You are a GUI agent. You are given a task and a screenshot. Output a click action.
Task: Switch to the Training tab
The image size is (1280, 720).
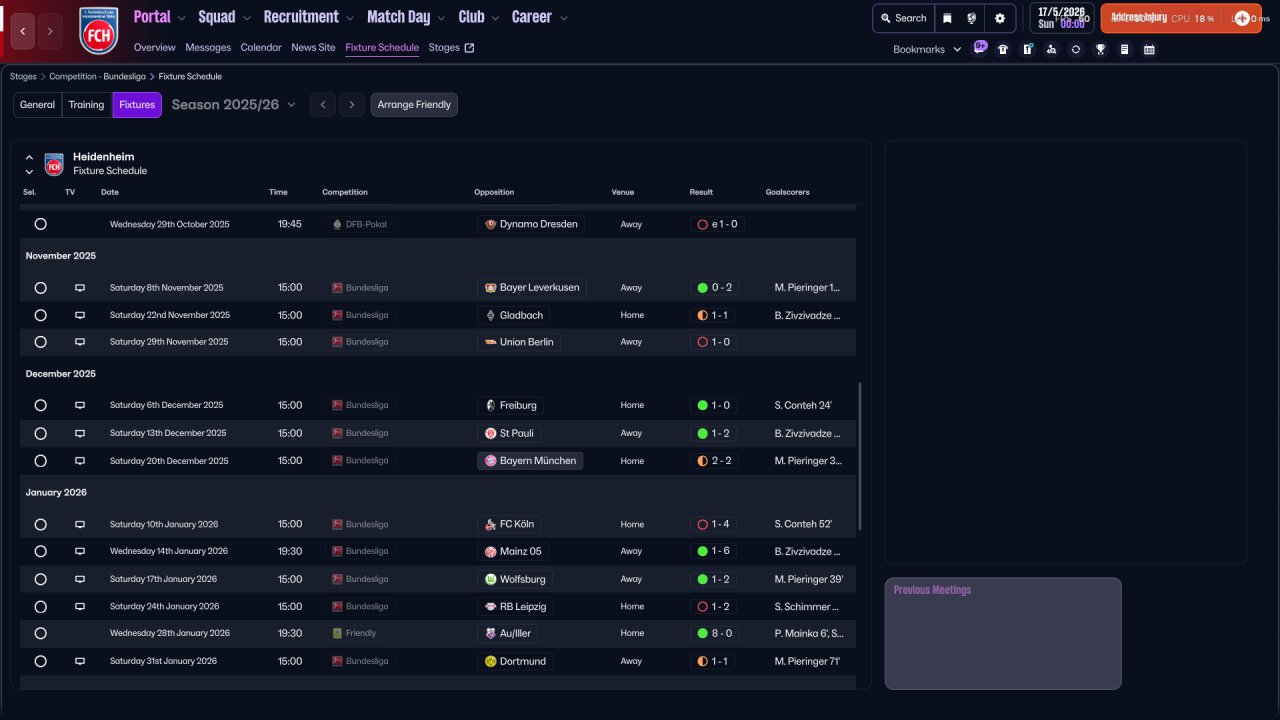86,105
